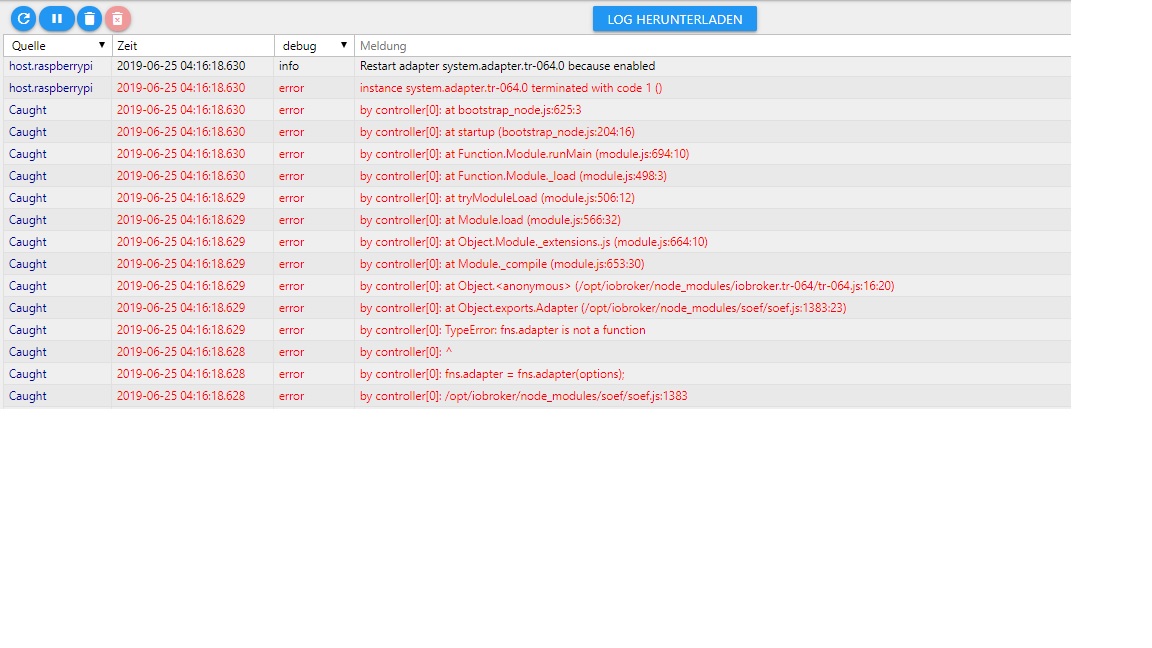
Task: Select message '/opt/iobroker/node_modules/soef/soef.js:1383'
Action: click(524, 397)
